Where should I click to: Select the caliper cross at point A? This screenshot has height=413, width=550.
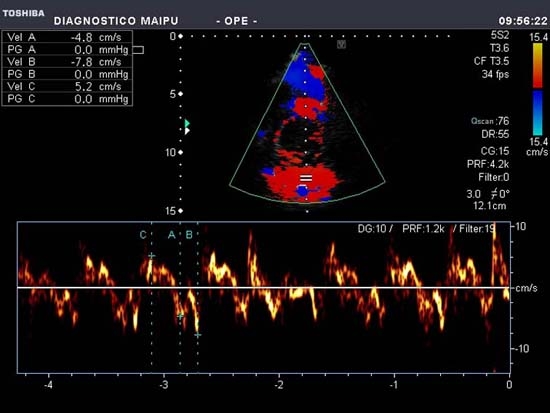pos(180,316)
